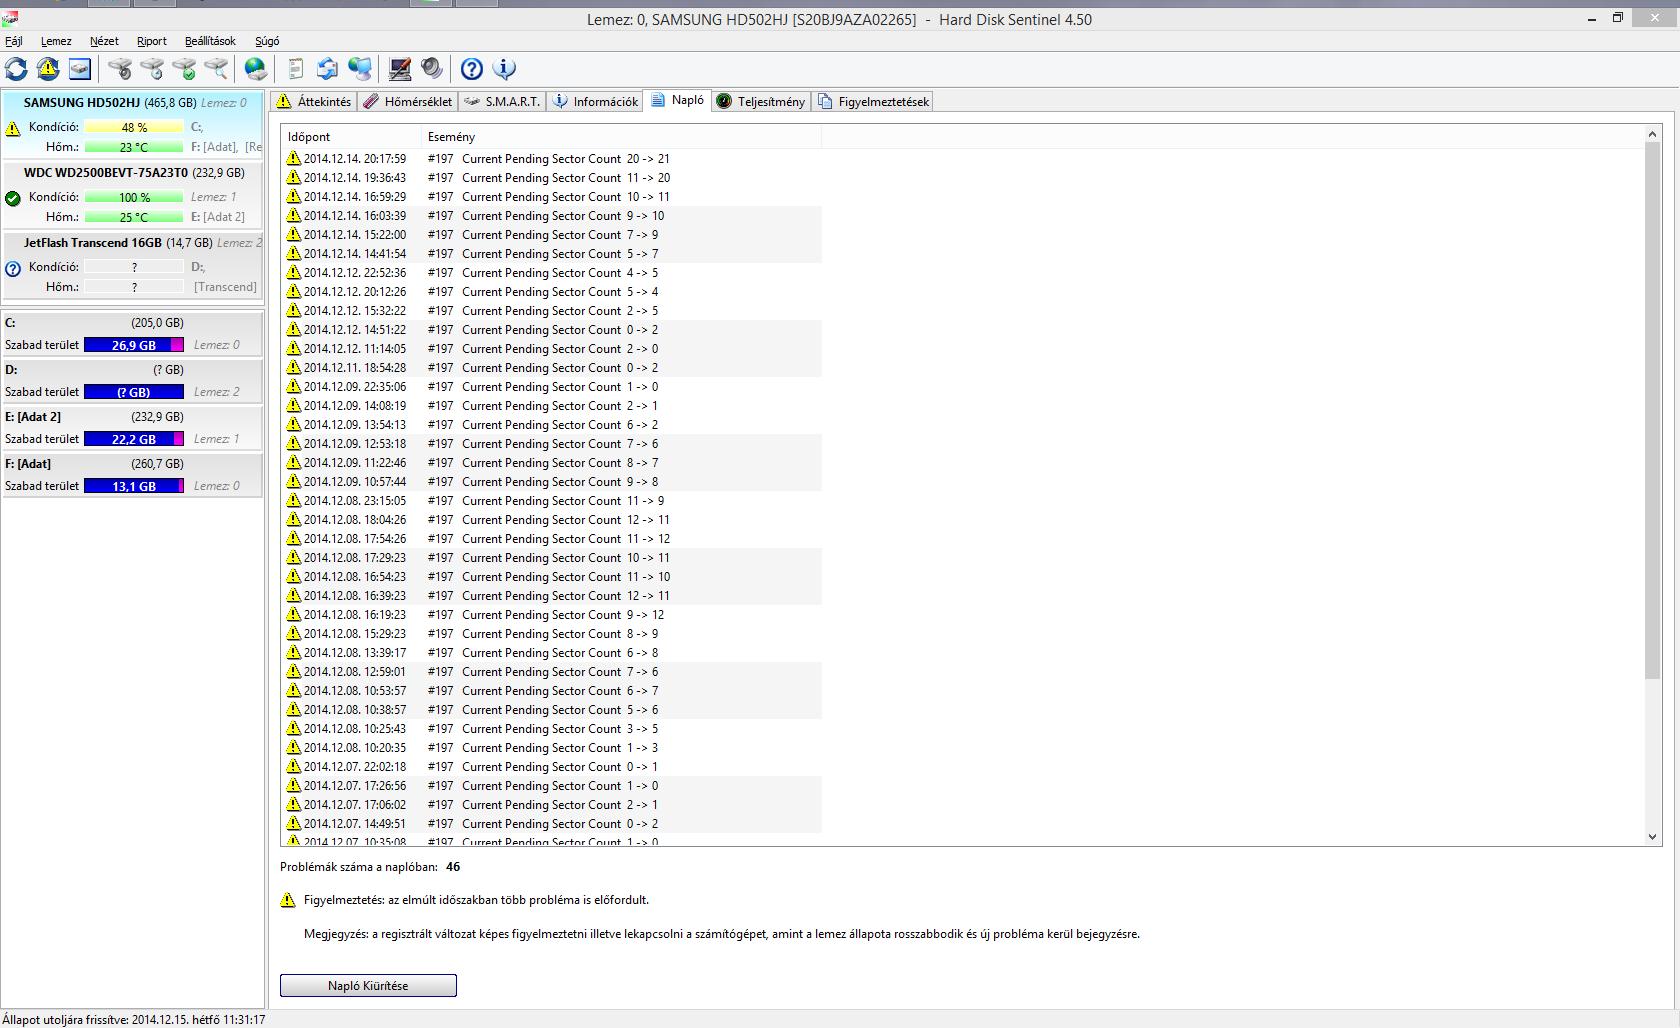This screenshot has width=1680, height=1028.
Task: Select the JetFlash Transcend 16GB disk
Action: [133, 266]
